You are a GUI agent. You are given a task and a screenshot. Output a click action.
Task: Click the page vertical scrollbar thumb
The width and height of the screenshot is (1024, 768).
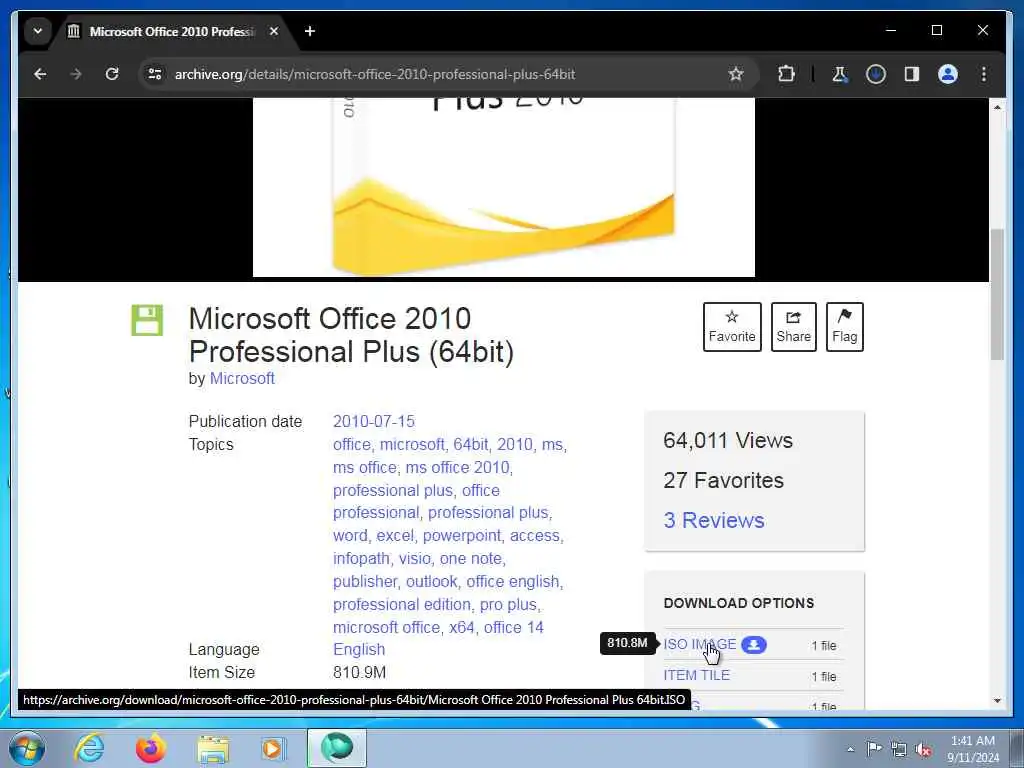coord(997,294)
